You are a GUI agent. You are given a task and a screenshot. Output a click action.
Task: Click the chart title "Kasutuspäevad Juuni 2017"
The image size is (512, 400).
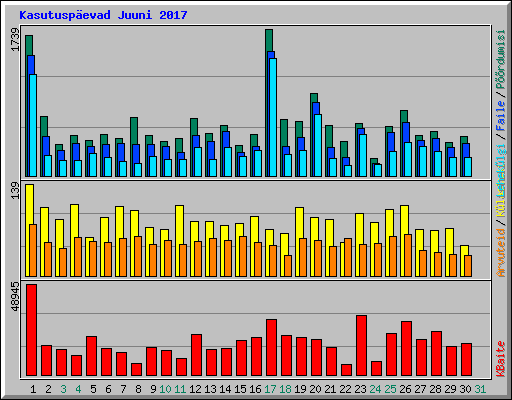[x=103, y=15]
